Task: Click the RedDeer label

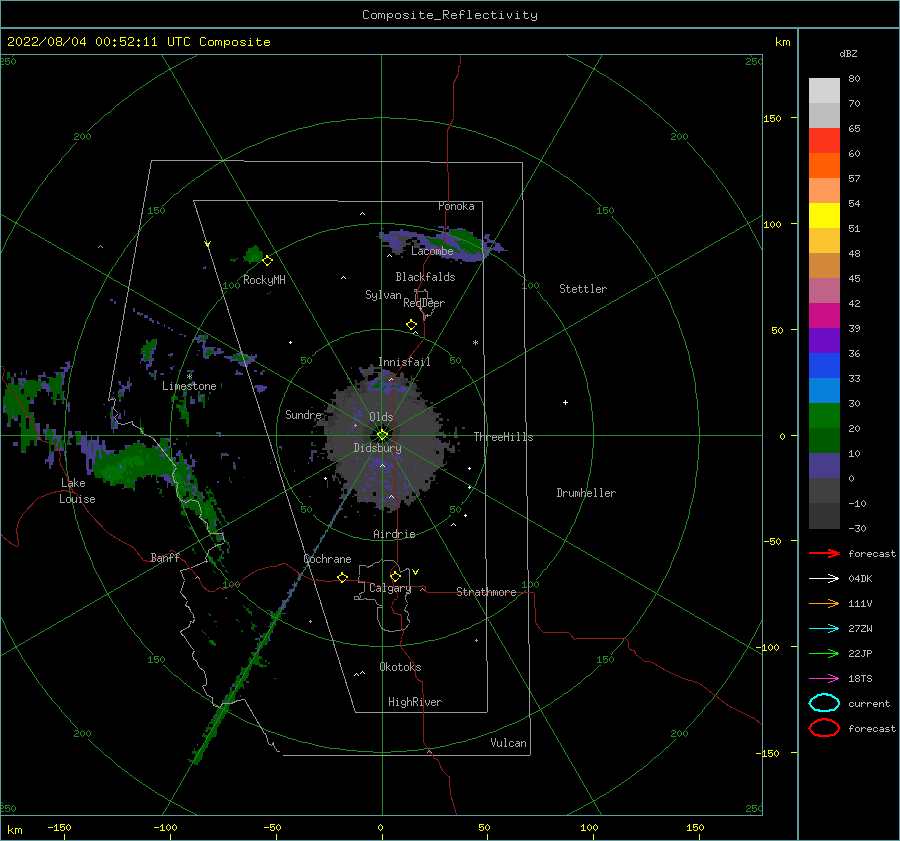Action: coord(424,303)
